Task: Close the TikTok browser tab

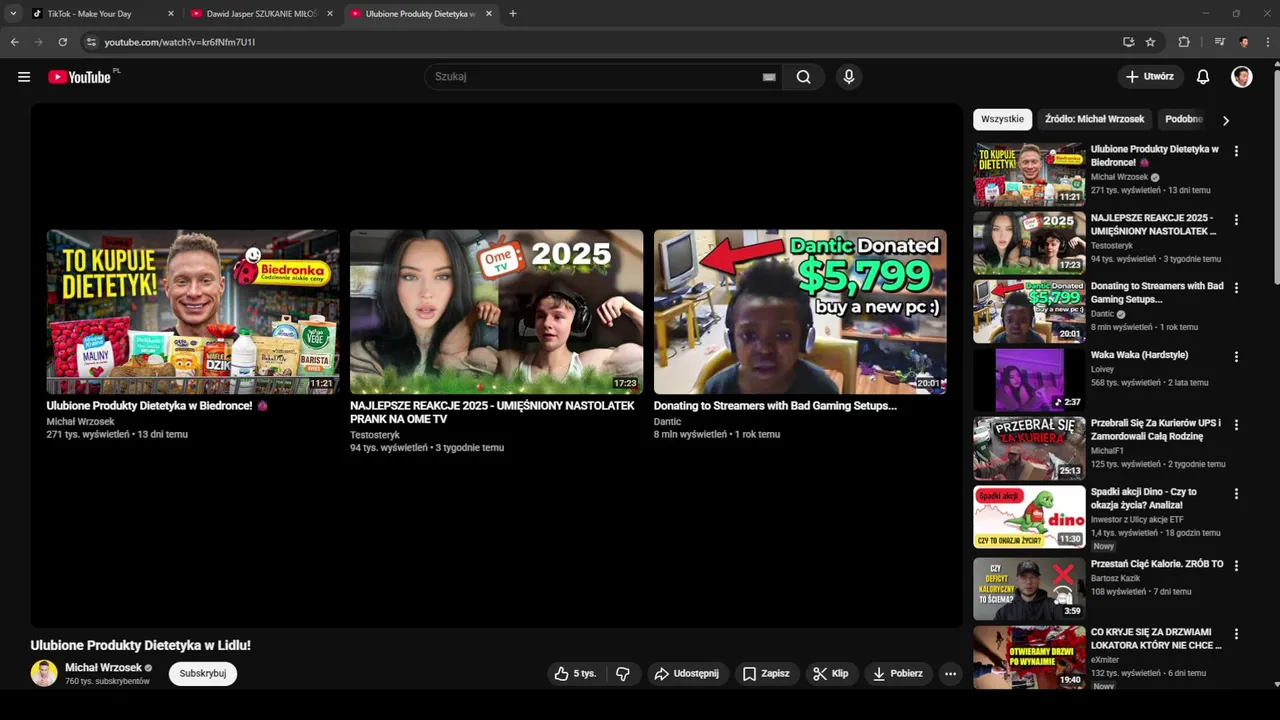Action: (171, 14)
